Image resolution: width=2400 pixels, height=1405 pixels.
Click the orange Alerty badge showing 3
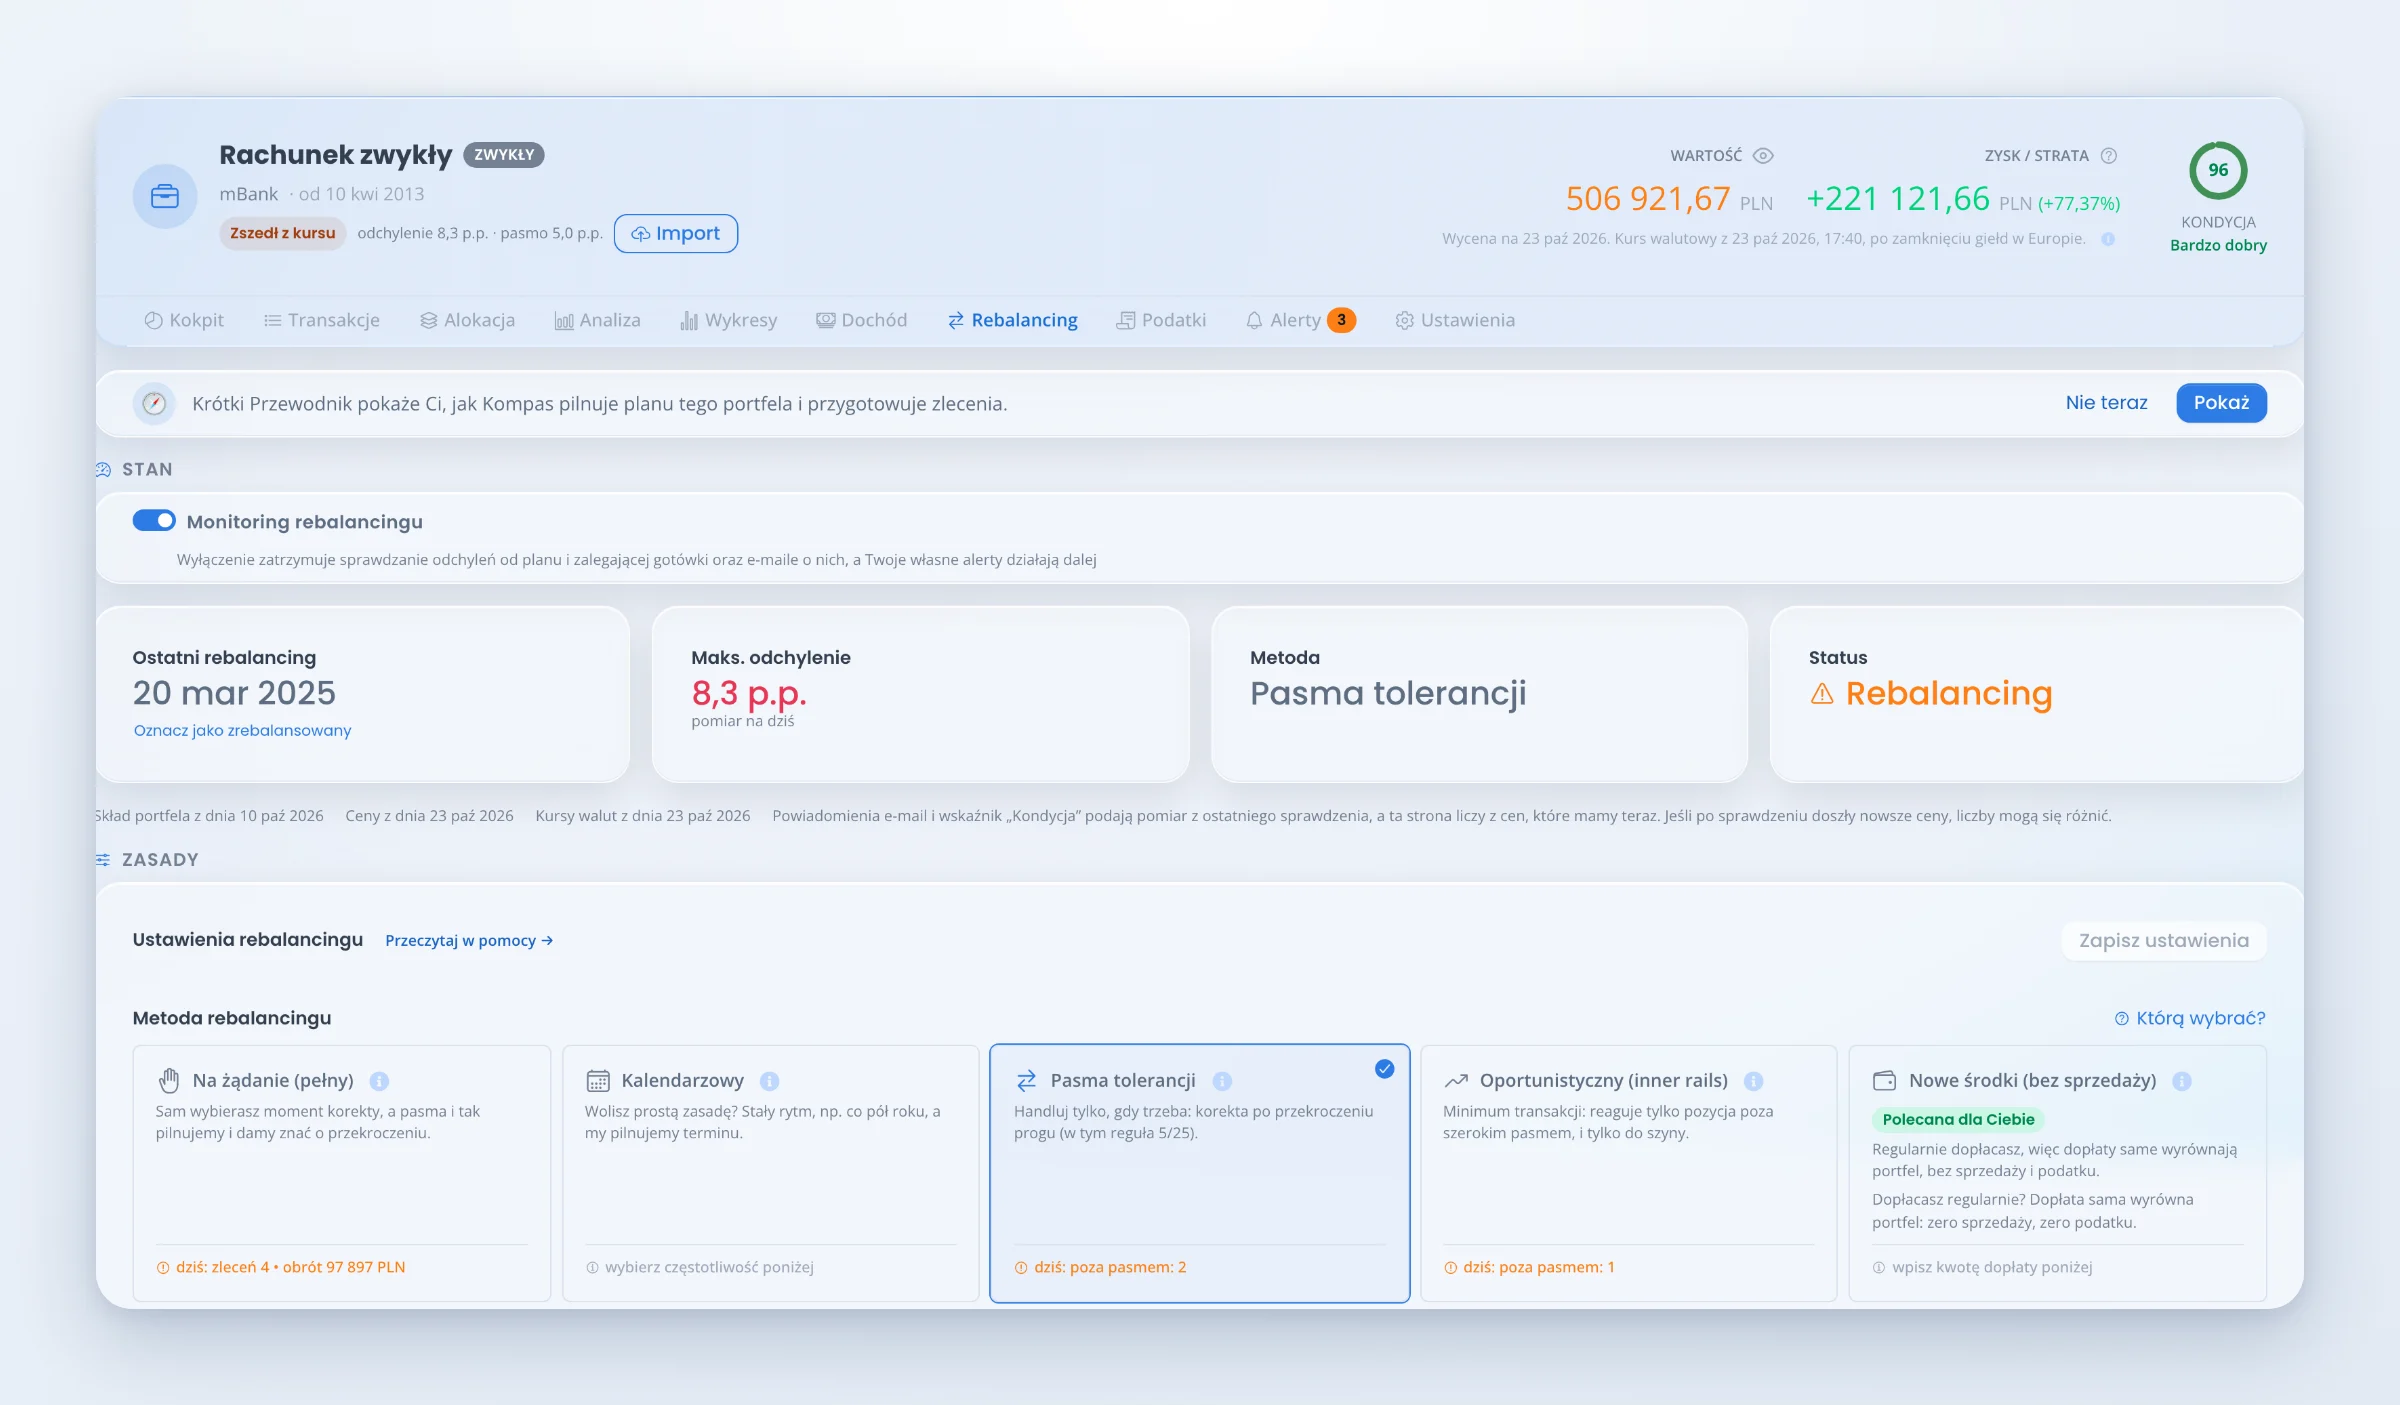tap(1341, 320)
